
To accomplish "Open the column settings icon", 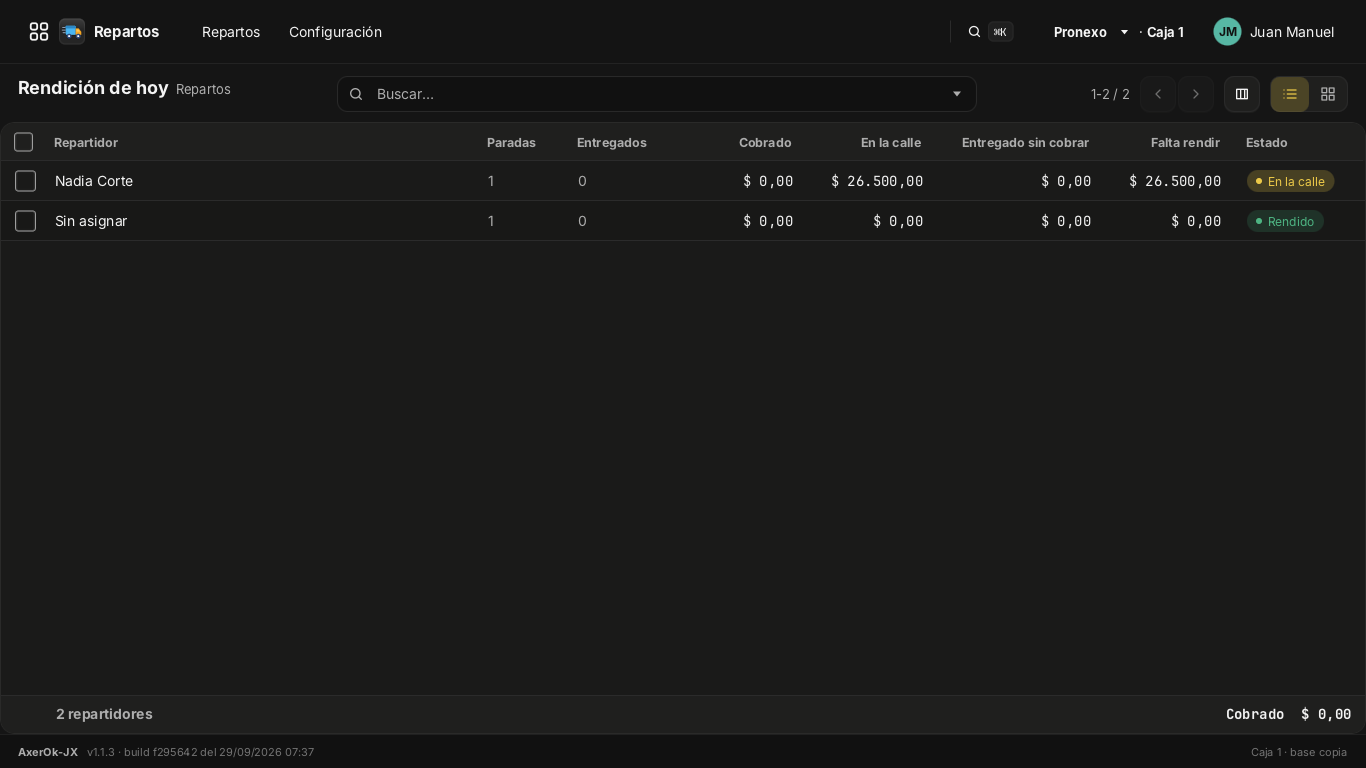I will tap(1242, 94).
